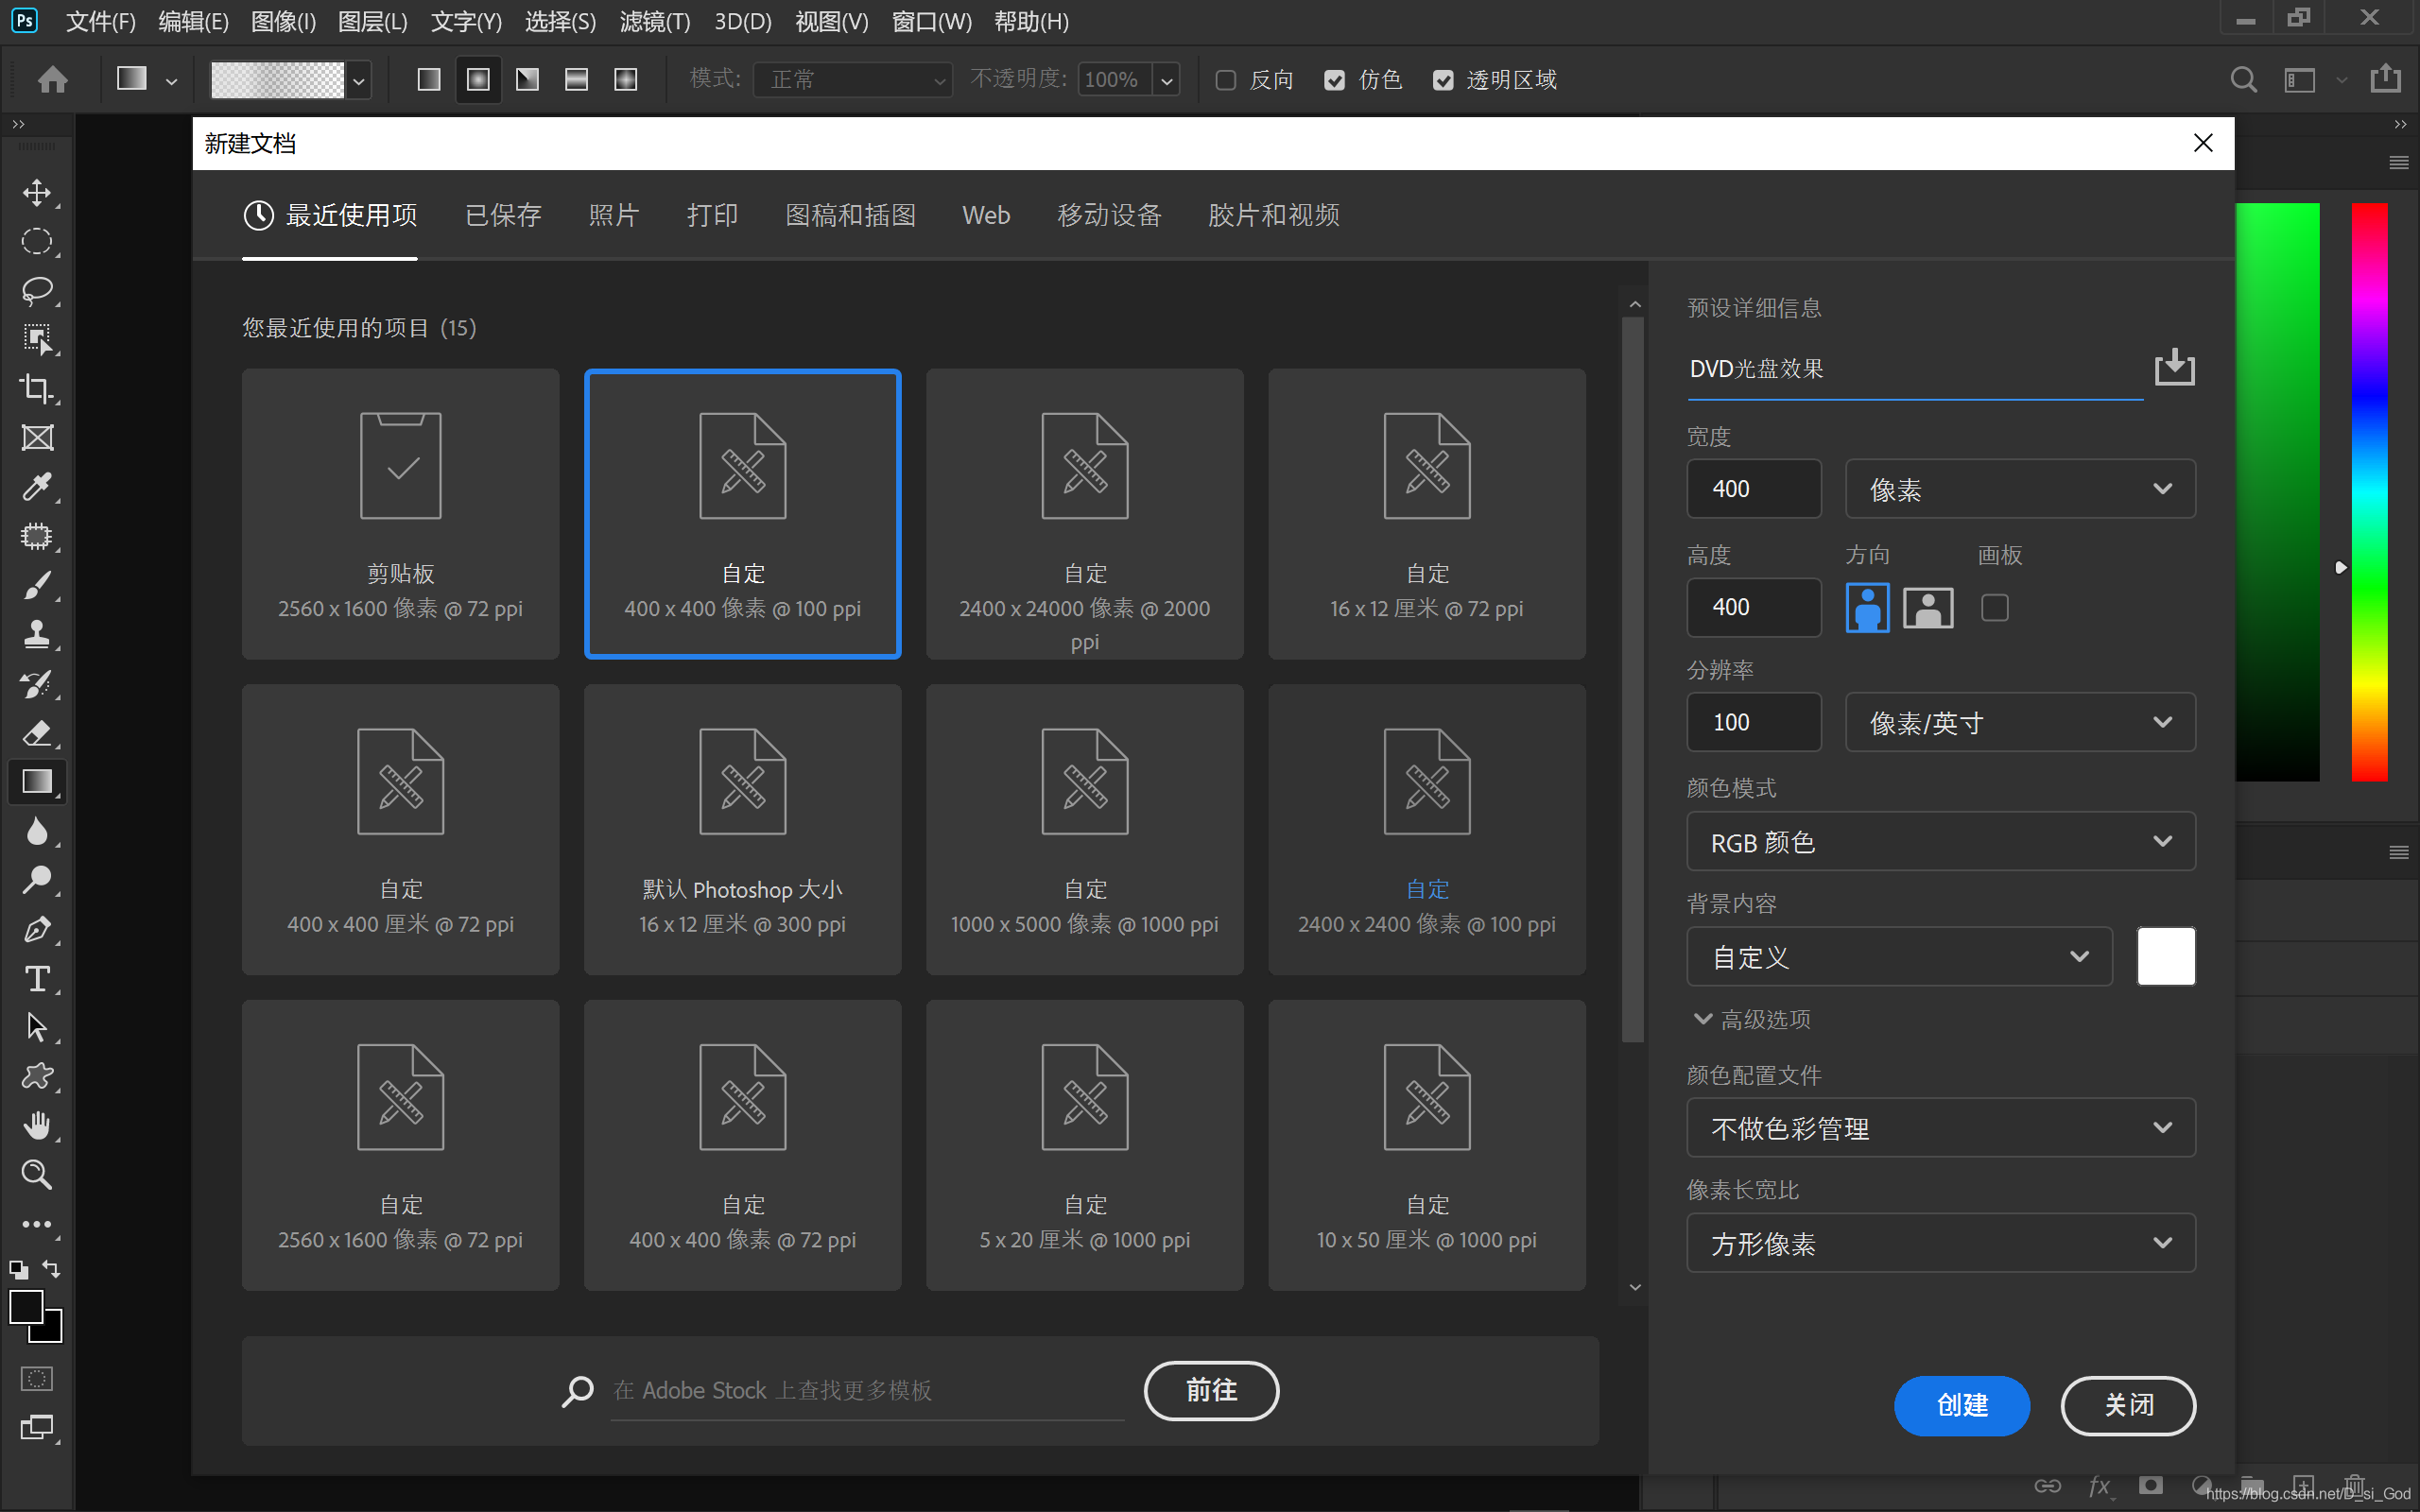Open the 背景内容 自定义 dropdown

1899,957
